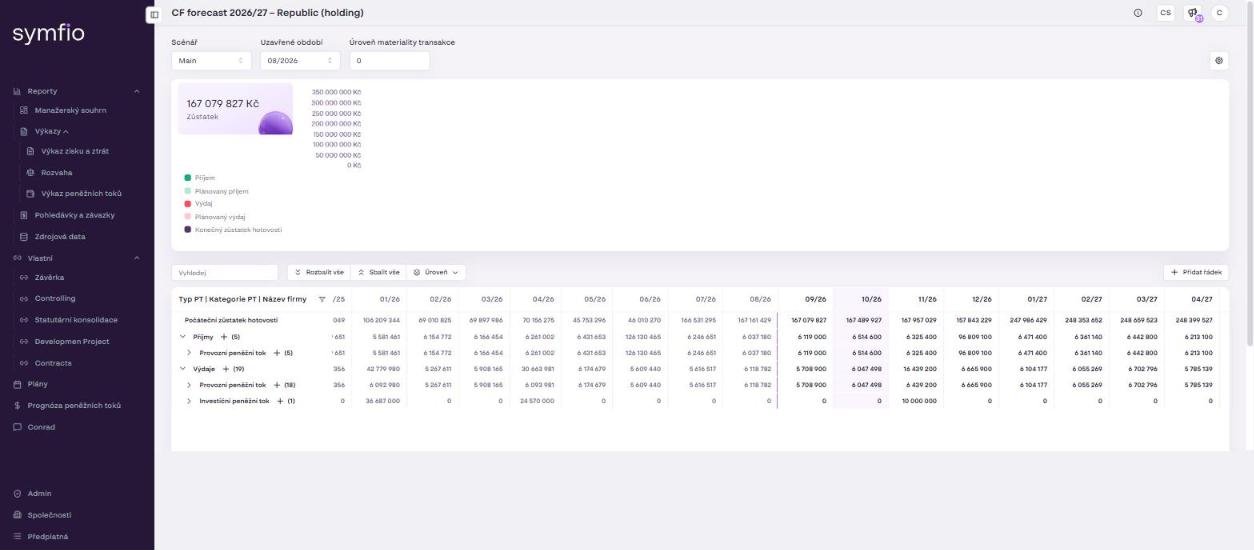This screenshot has height=550, width=1254.
Task: Collapse the Příjmy row
Action: (x=183, y=337)
